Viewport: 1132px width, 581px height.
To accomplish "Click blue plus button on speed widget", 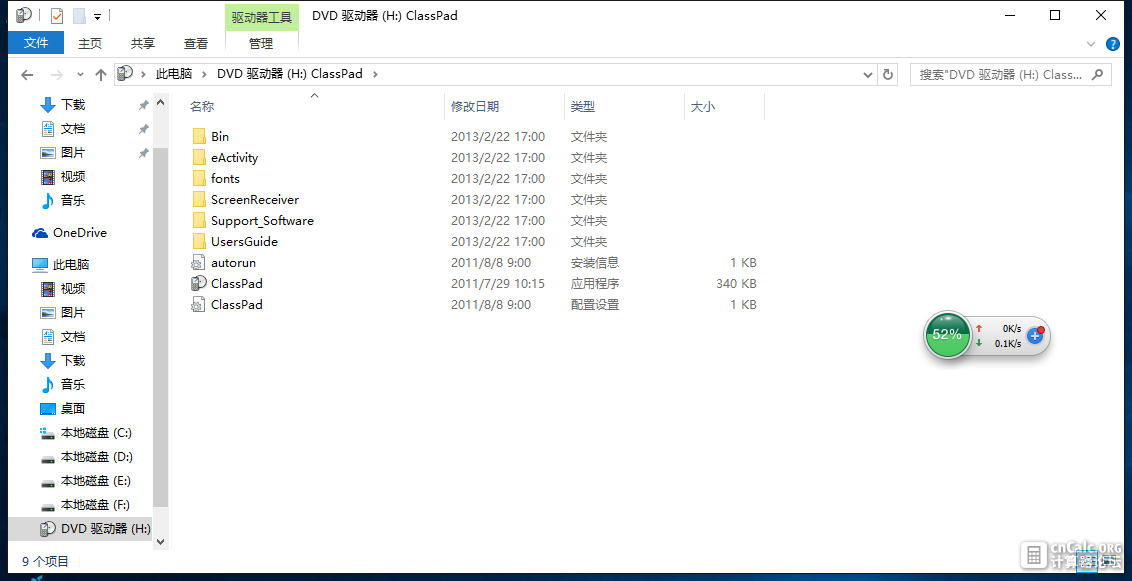I will tap(1035, 335).
